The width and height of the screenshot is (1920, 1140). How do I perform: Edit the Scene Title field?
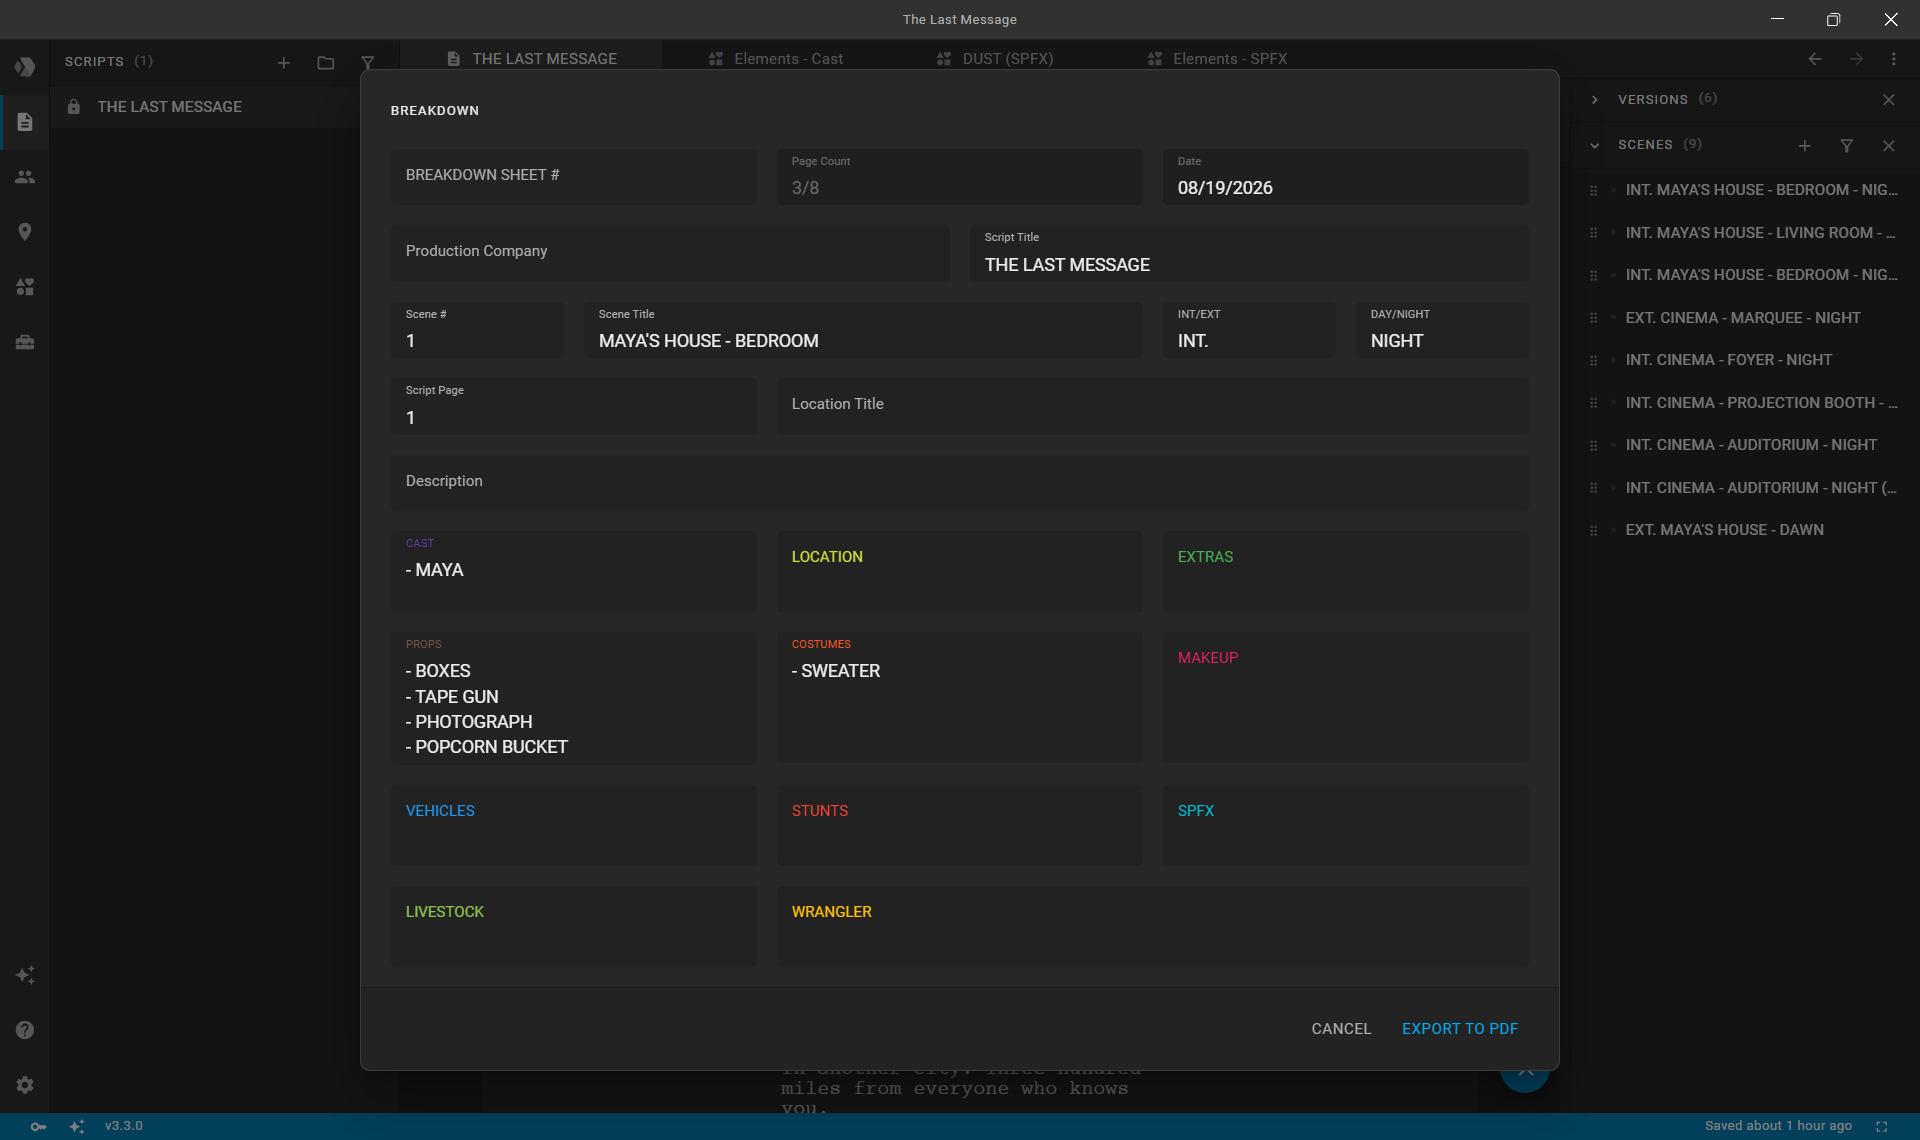[863, 329]
